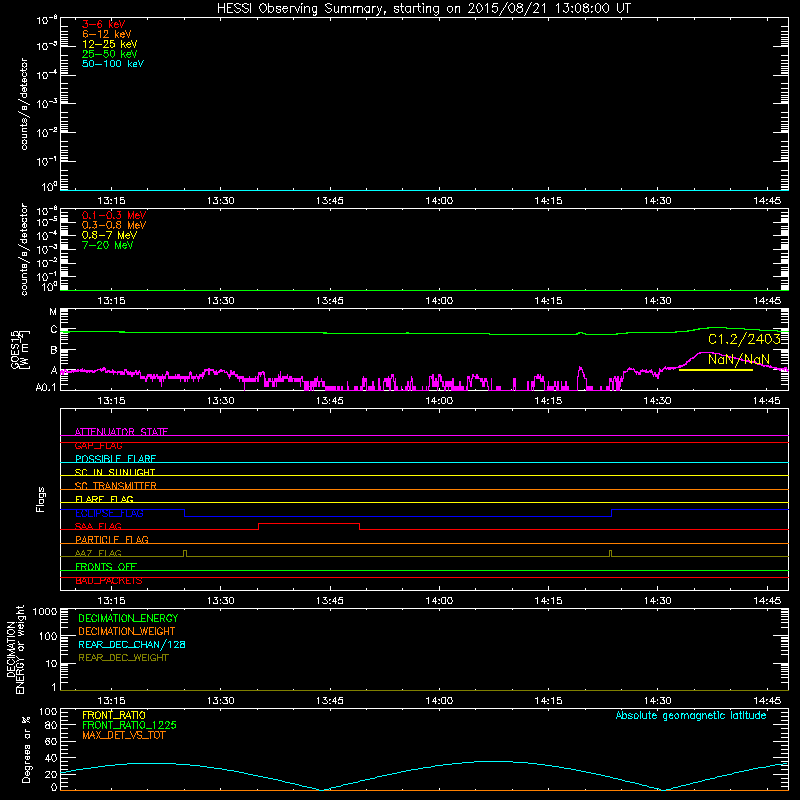Click the POSSIBLE_FLARE flag label

tap(115, 459)
